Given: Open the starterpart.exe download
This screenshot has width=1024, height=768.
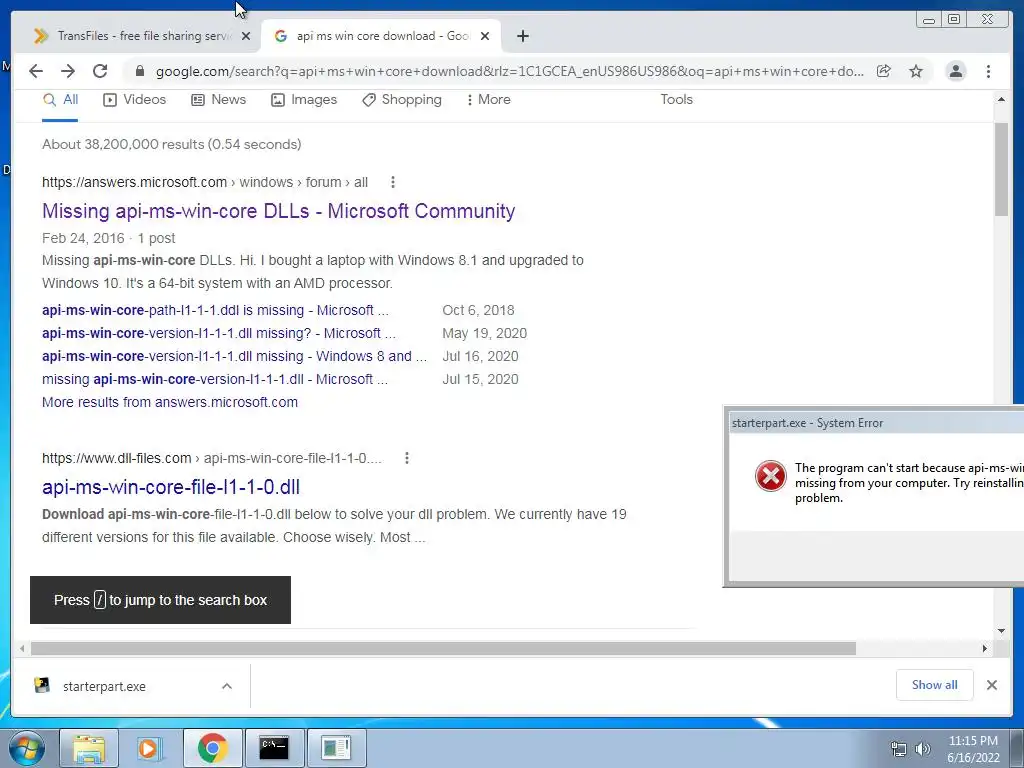Looking at the screenshot, I should tap(104, 686).
